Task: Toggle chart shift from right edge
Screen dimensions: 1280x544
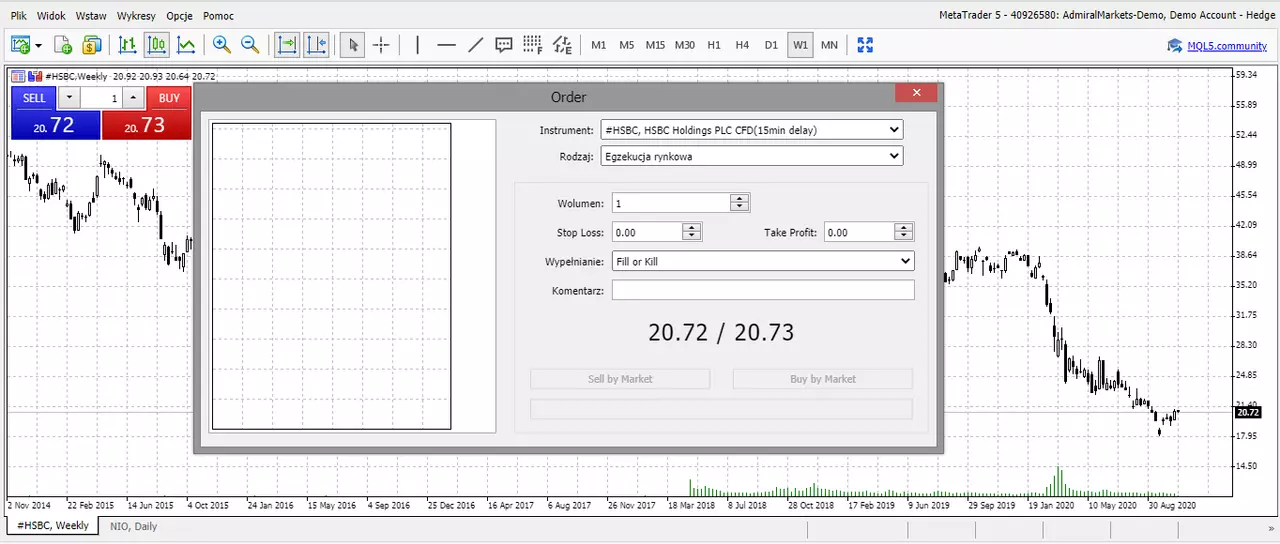Action: click(317, 45)
